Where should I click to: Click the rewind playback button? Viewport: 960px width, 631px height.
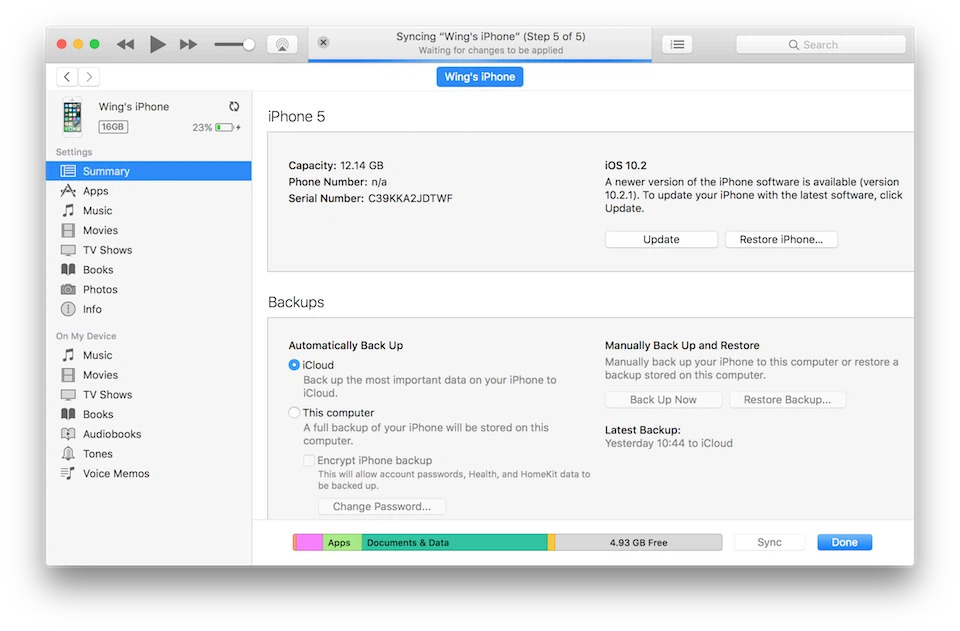pyautogui.click(x=126, y=44)
